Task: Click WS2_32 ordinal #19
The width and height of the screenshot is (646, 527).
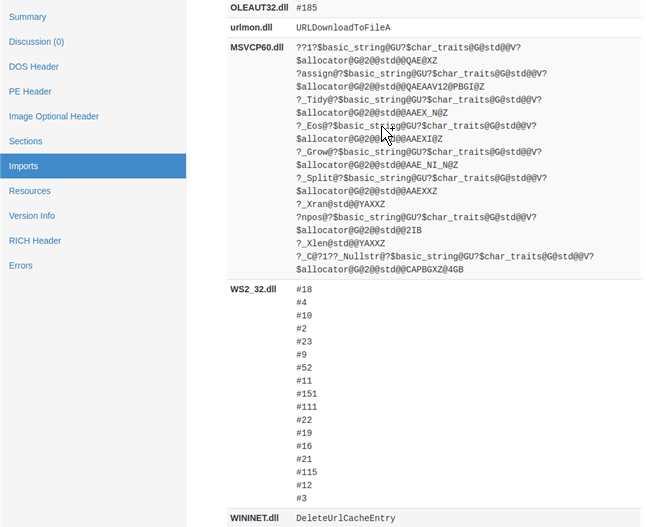Action: click(304, 433)
